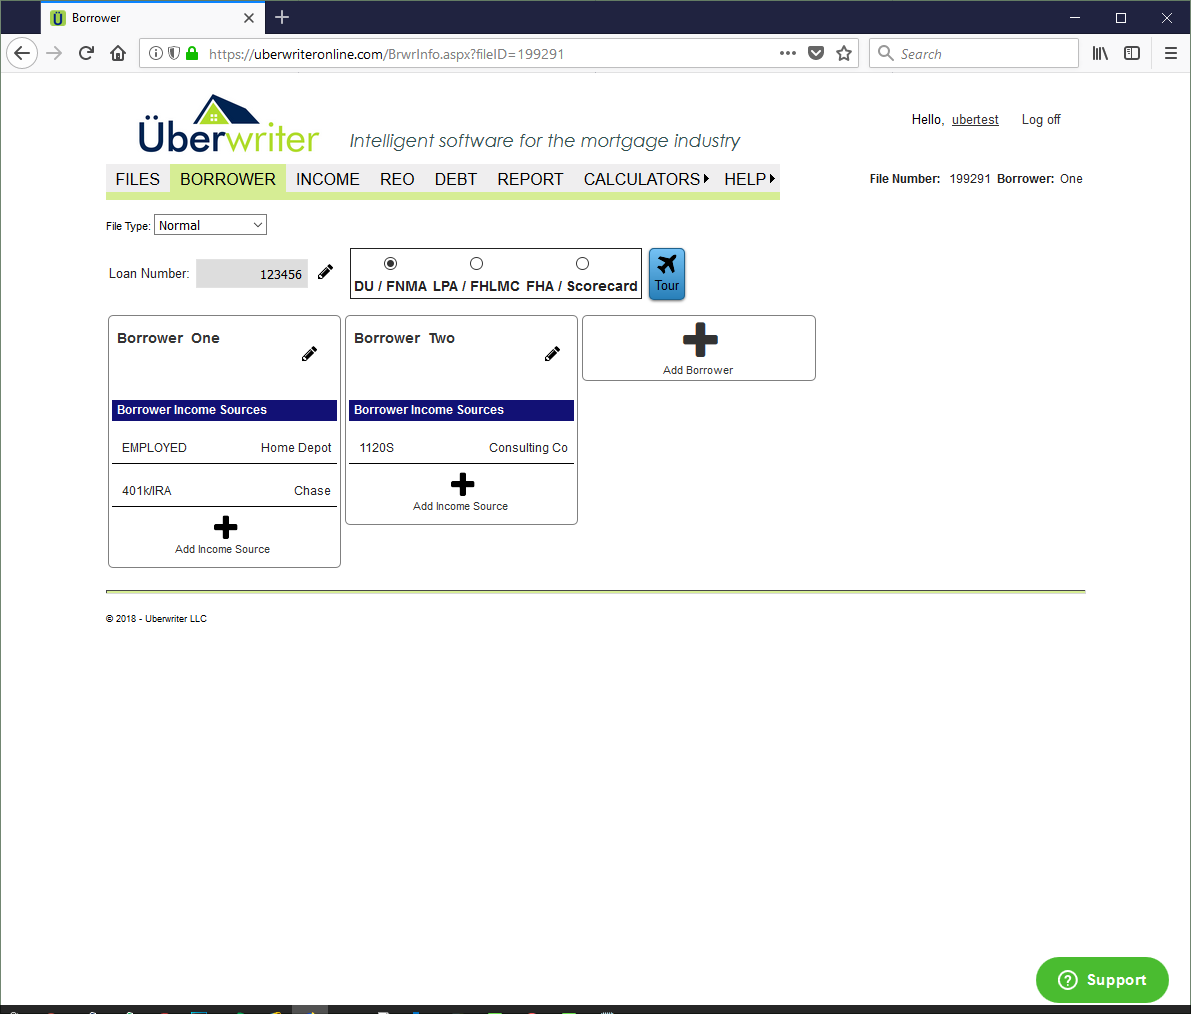Image resolution: width=1191 pixels, height=1014 pixels.
Task: Expand the CALCULATORS menu
Action: [646, 179]
